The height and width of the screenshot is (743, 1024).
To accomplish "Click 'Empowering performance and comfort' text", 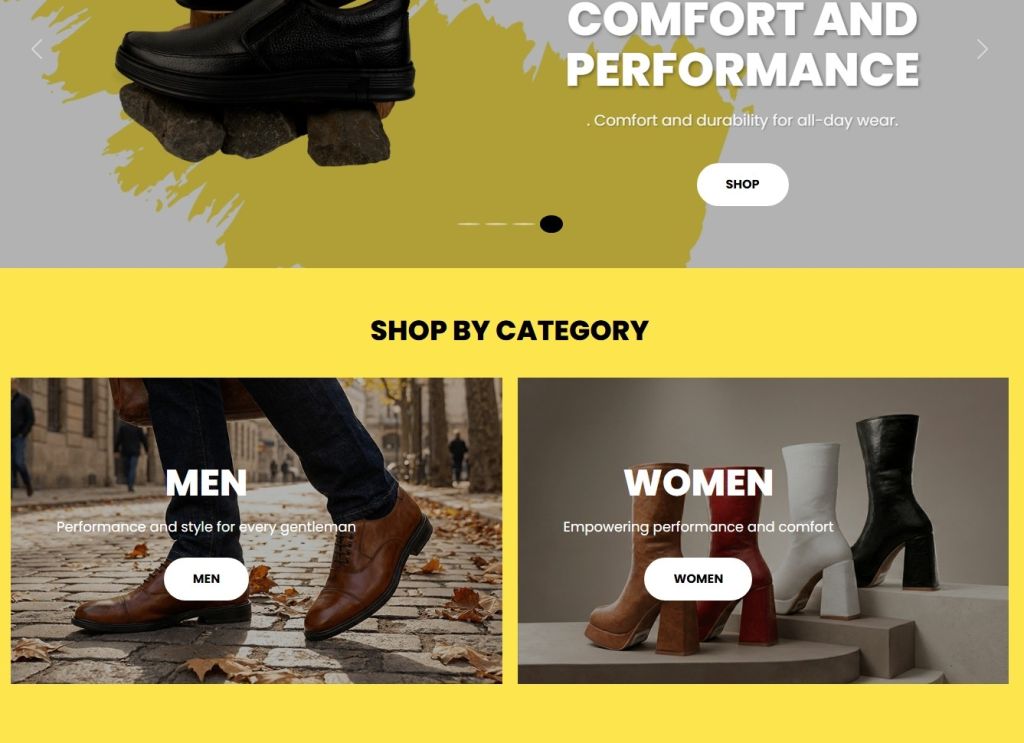I will point(698,527).
